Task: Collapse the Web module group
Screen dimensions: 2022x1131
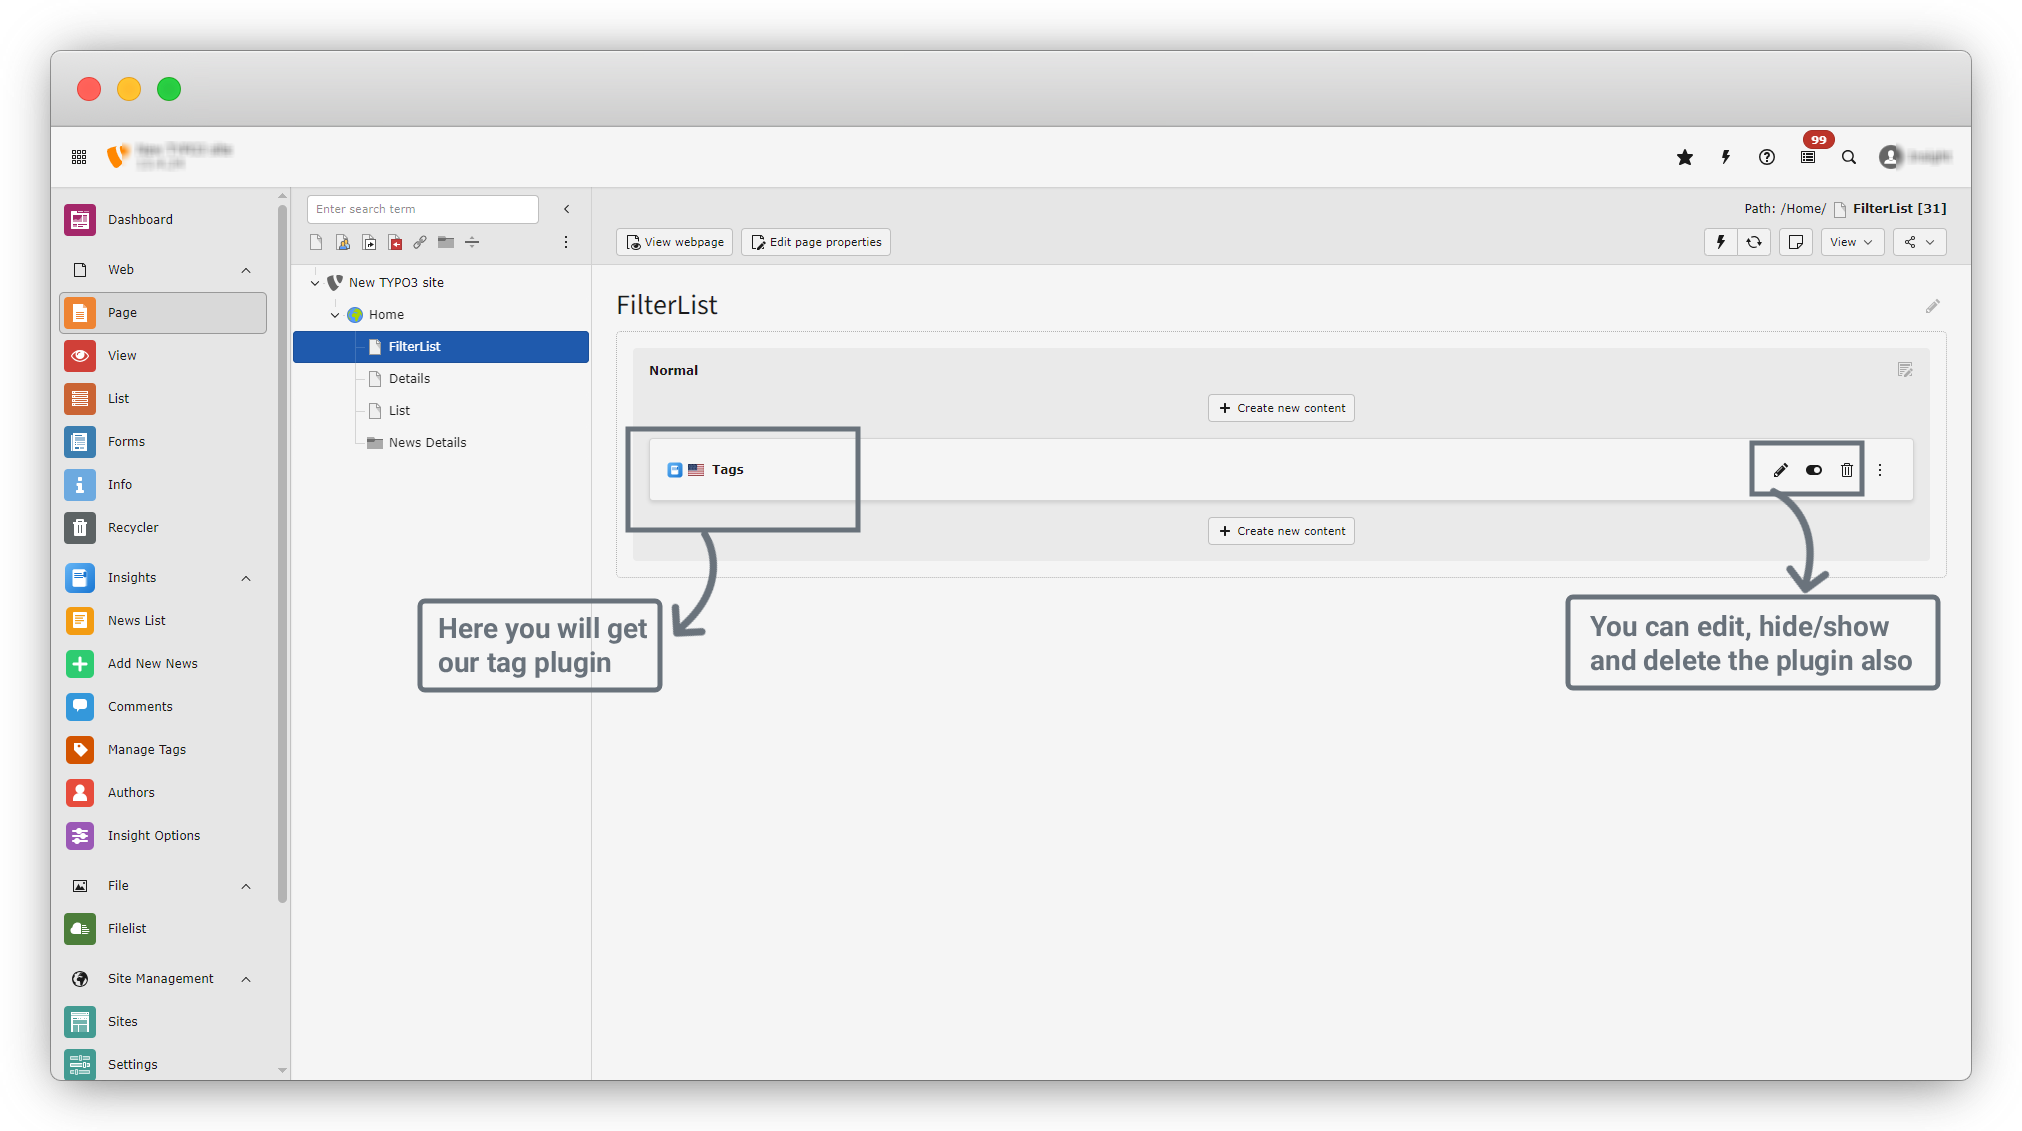Action: pyautogui.click(x=246, y=270)
